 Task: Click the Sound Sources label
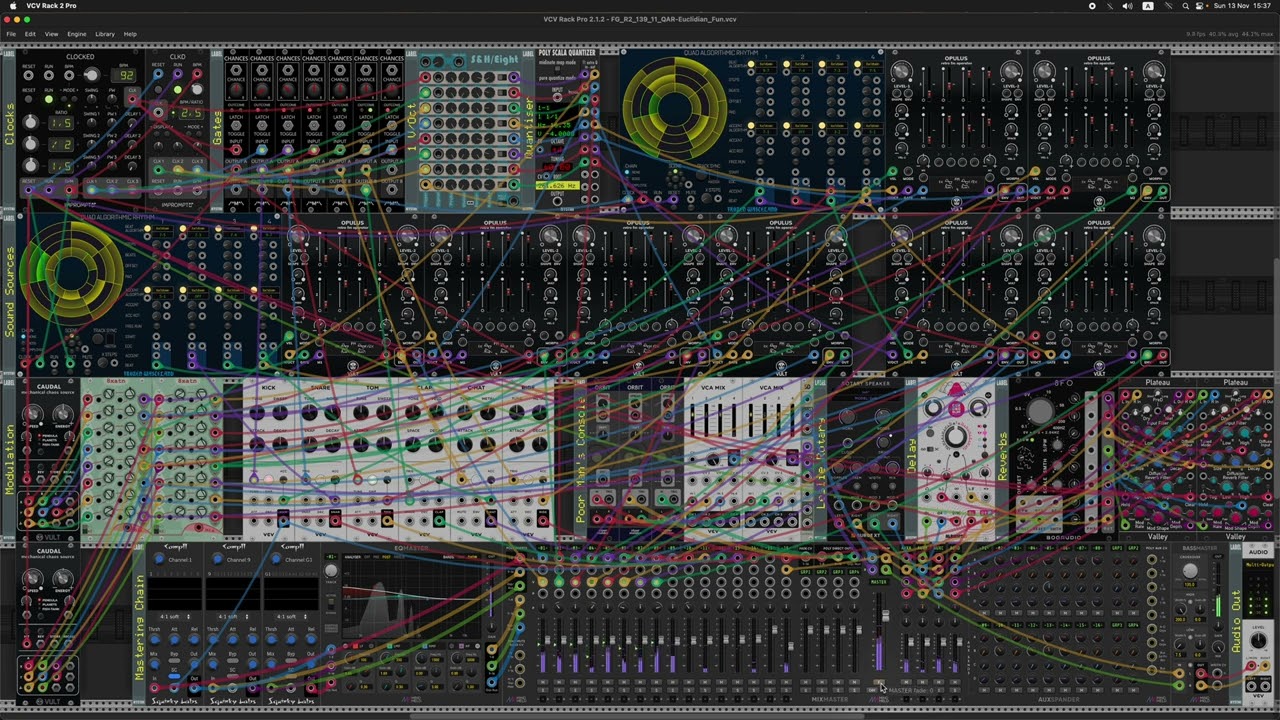point(11,291)
